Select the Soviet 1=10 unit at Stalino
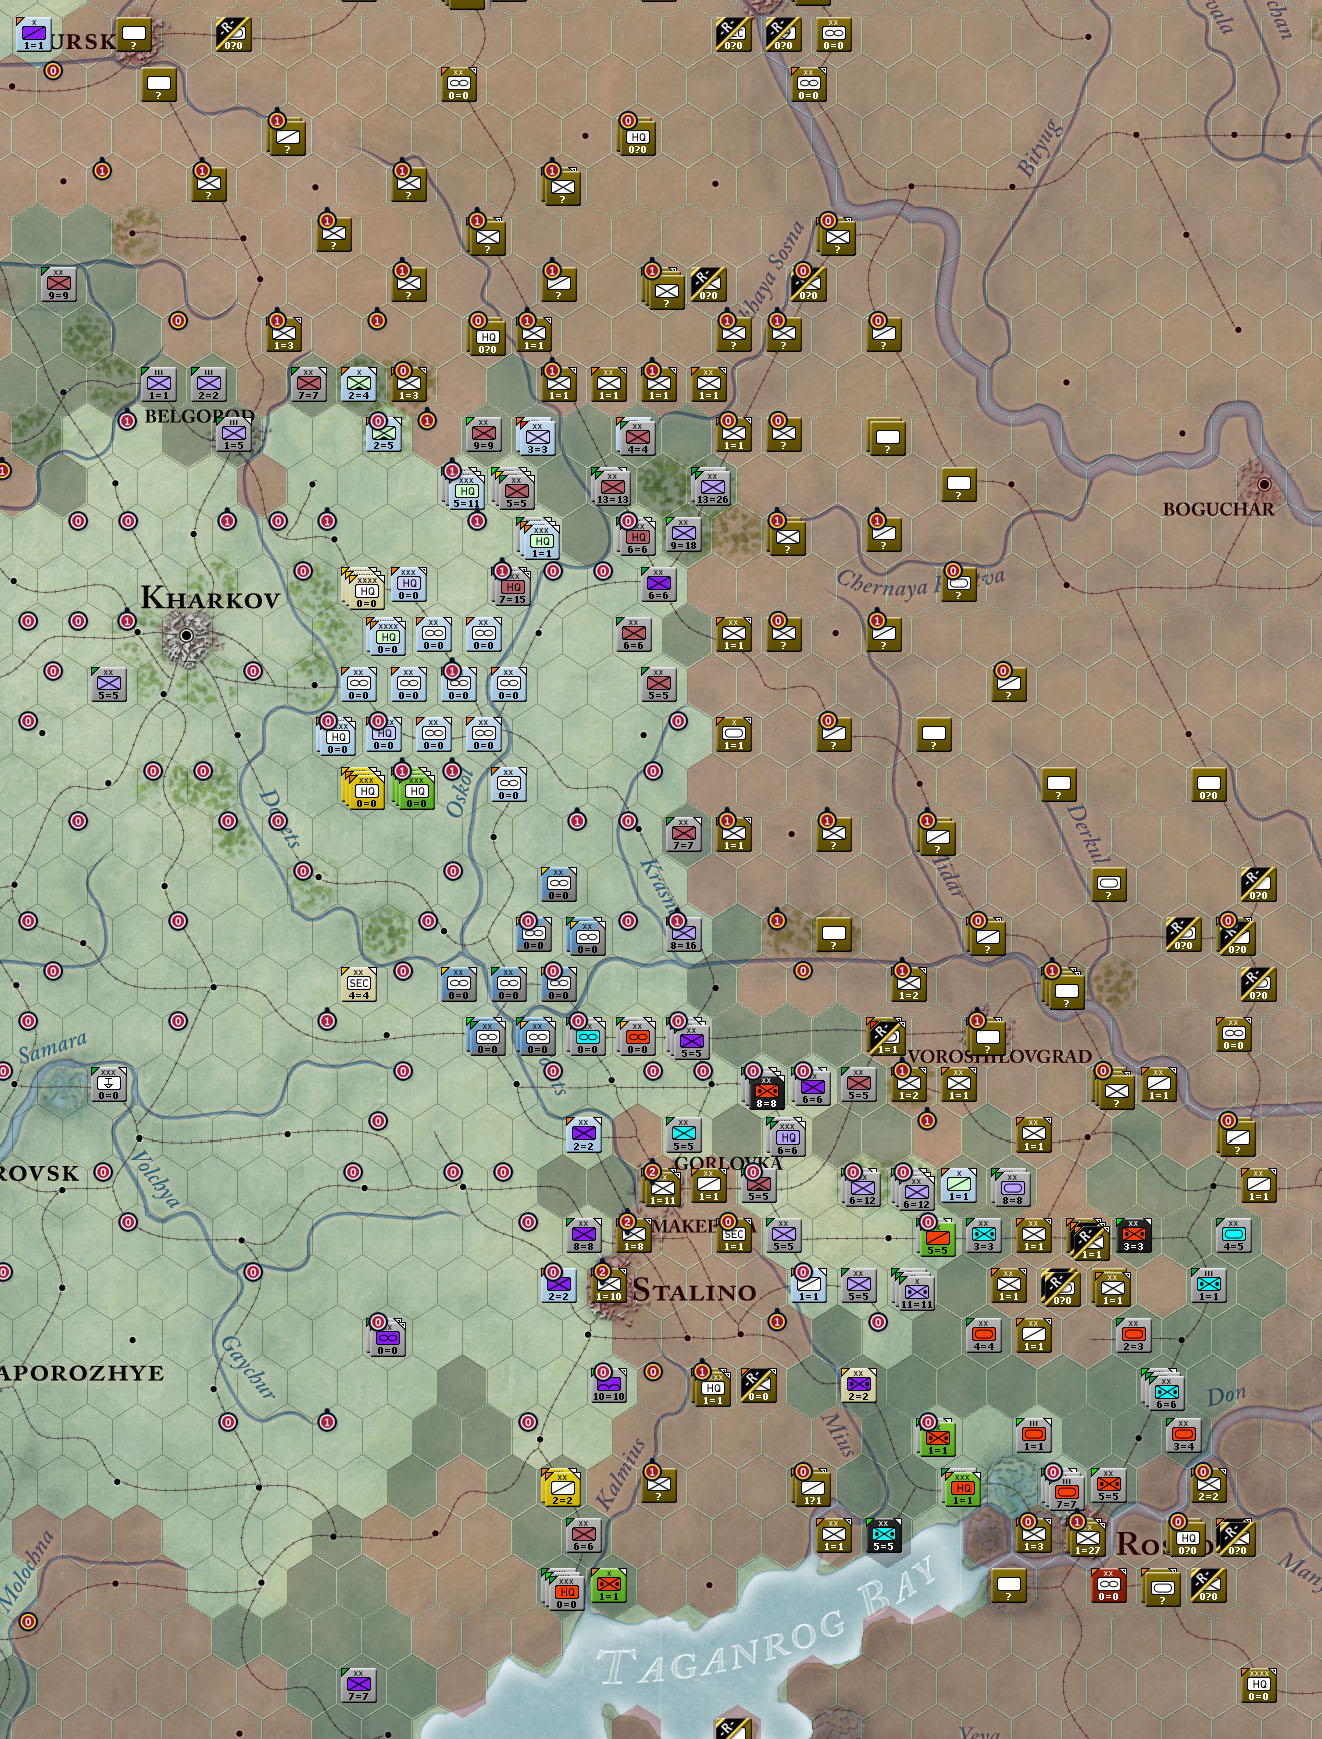This screenshot has height=1739, width=1322. click(609, 1285)
